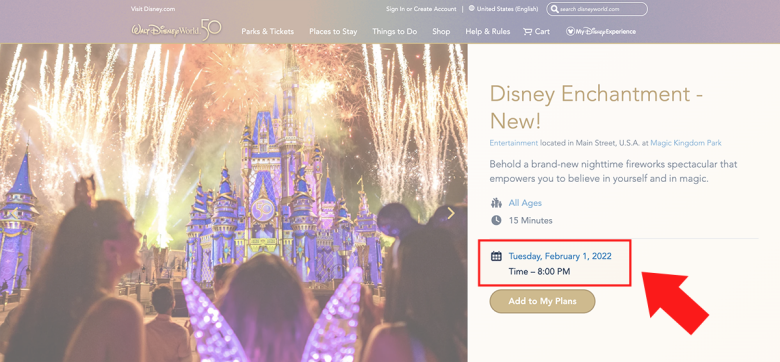Image resolution: width=780 pixels, height=362 pixels.
Task: Click the globe icon for United States
Action: click(x=472, y=9)
